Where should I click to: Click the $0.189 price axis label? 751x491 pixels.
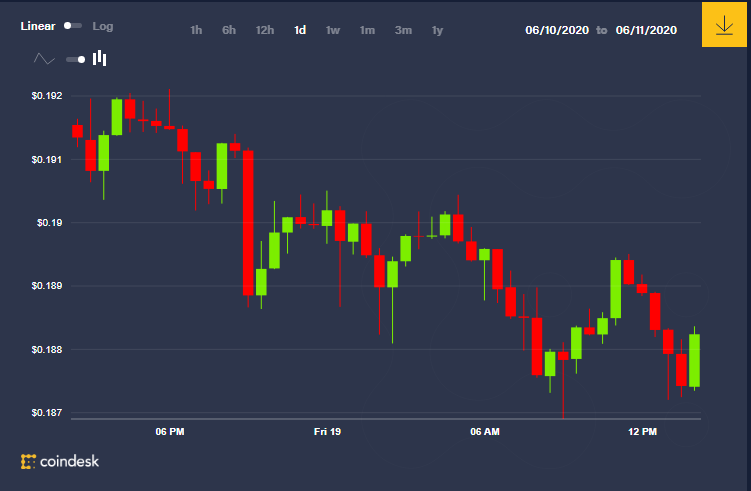(x=47, y=286)
